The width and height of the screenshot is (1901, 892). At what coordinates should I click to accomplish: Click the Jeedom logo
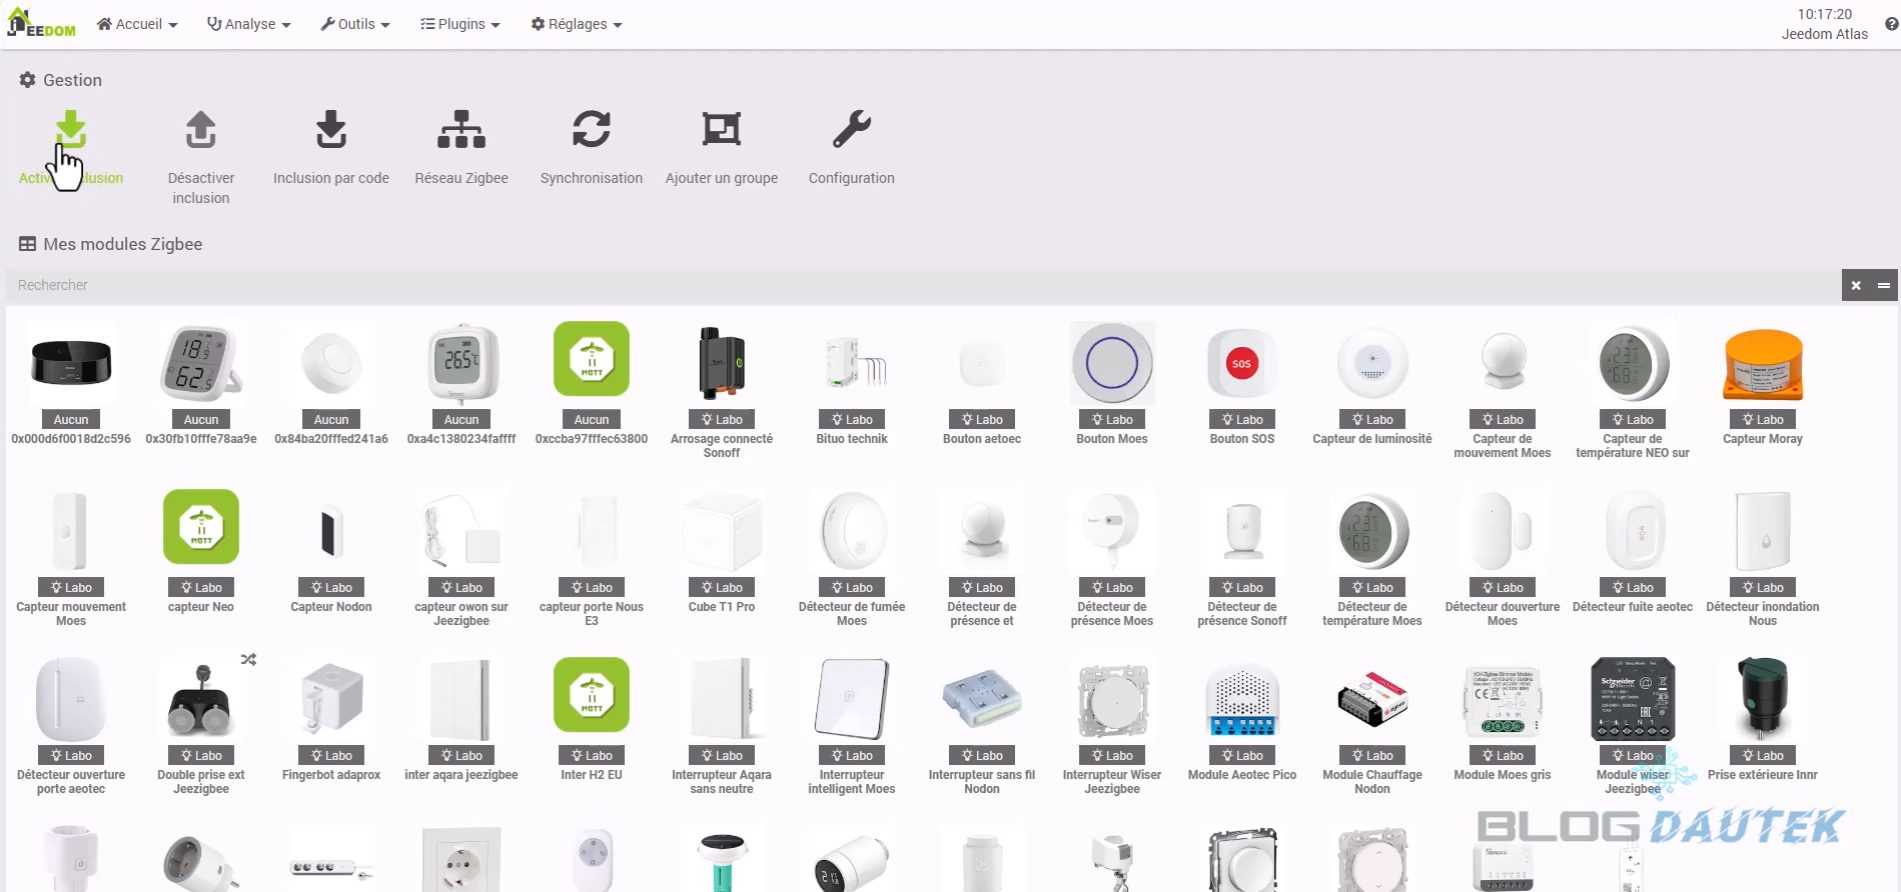(x=41, y=23)
